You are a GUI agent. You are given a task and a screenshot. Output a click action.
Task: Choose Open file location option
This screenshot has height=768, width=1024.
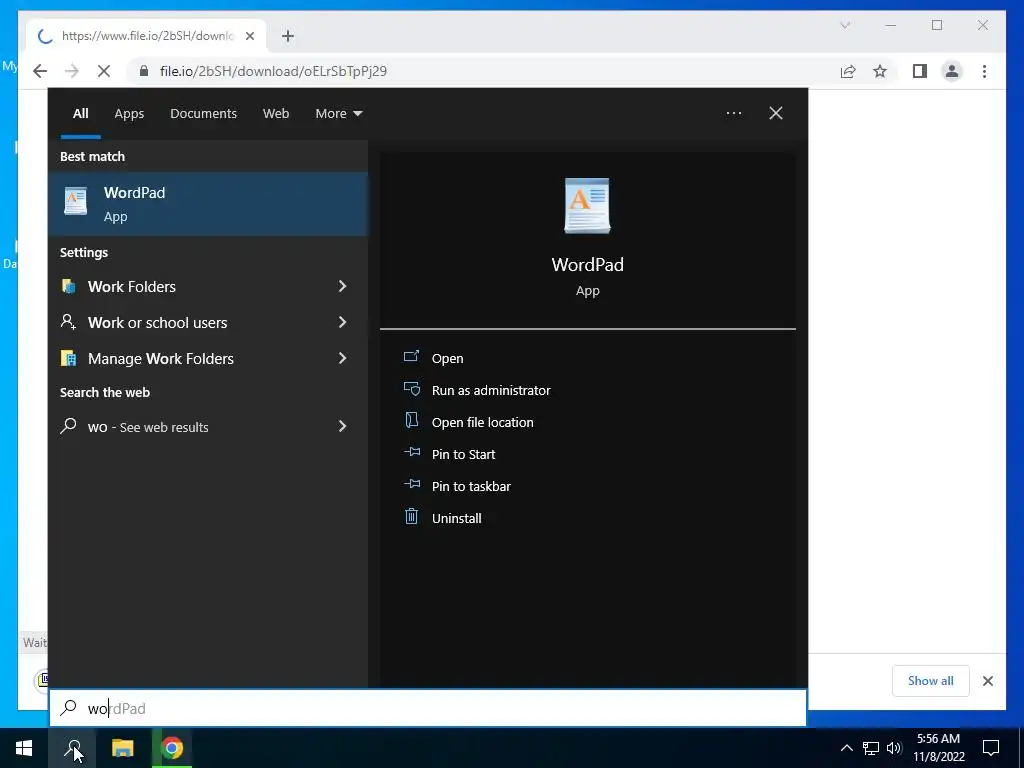click(x=483, y=423)
